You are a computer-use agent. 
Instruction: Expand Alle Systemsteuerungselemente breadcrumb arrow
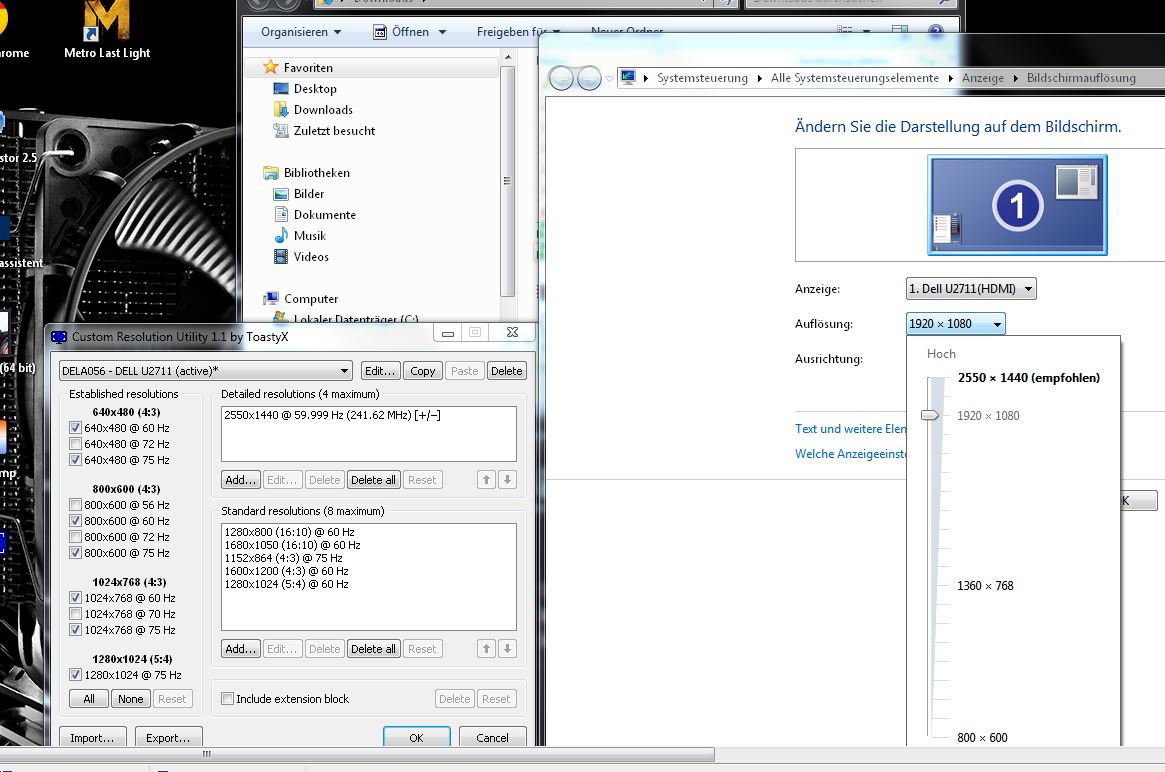950,78
